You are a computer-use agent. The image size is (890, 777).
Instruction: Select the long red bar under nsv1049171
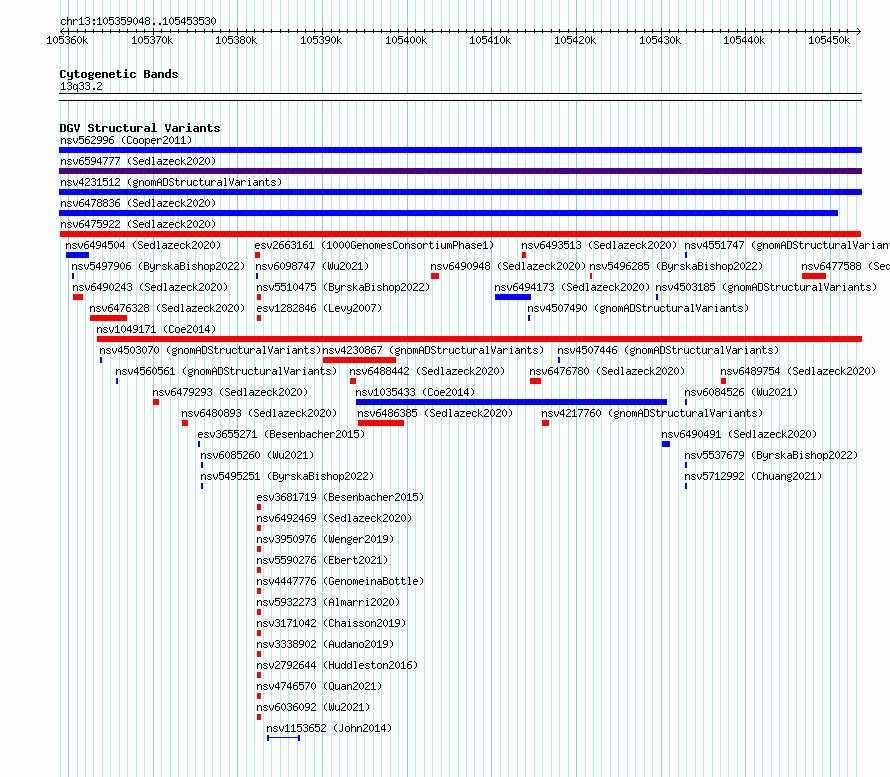click(480, 339)
